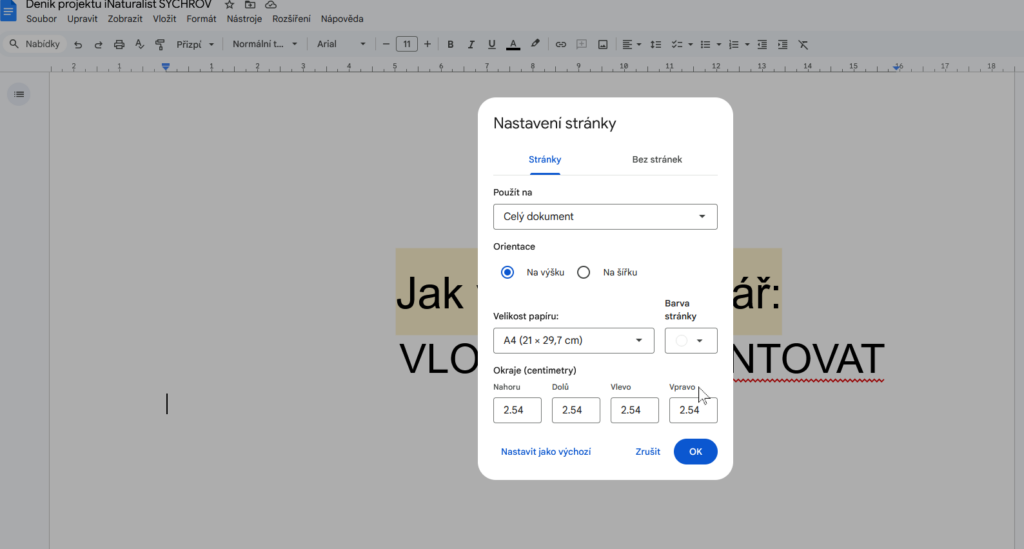Click the Undo arrow icon
This screenshot has height=549, width=1024.
[78, 44]
